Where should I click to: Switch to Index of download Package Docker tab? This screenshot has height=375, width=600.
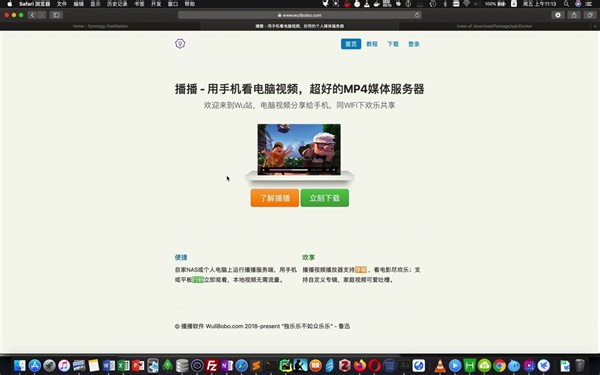coord(494,26)
